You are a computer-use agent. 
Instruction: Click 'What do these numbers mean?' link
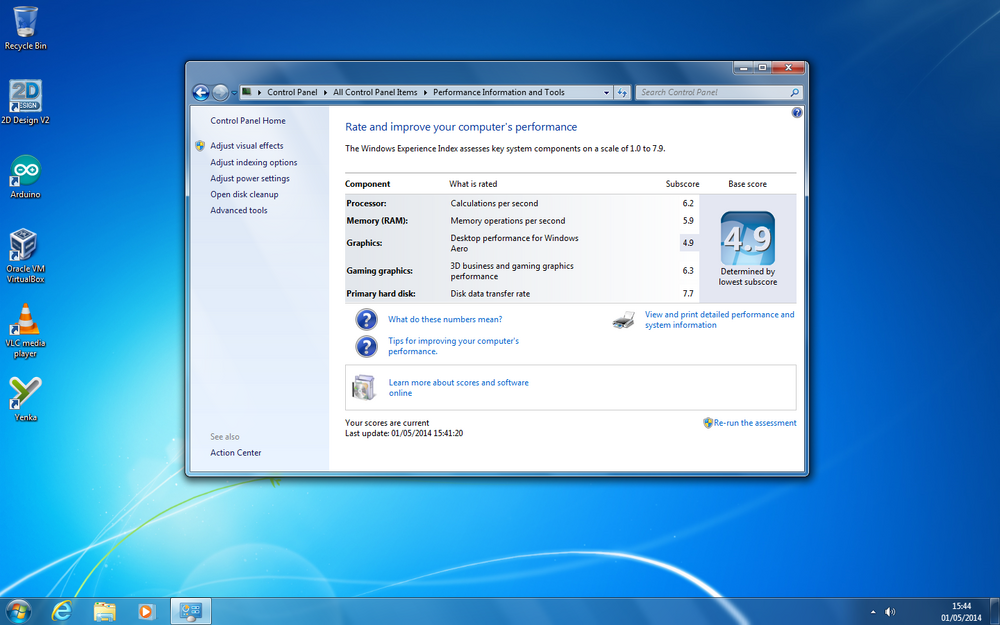445,320
